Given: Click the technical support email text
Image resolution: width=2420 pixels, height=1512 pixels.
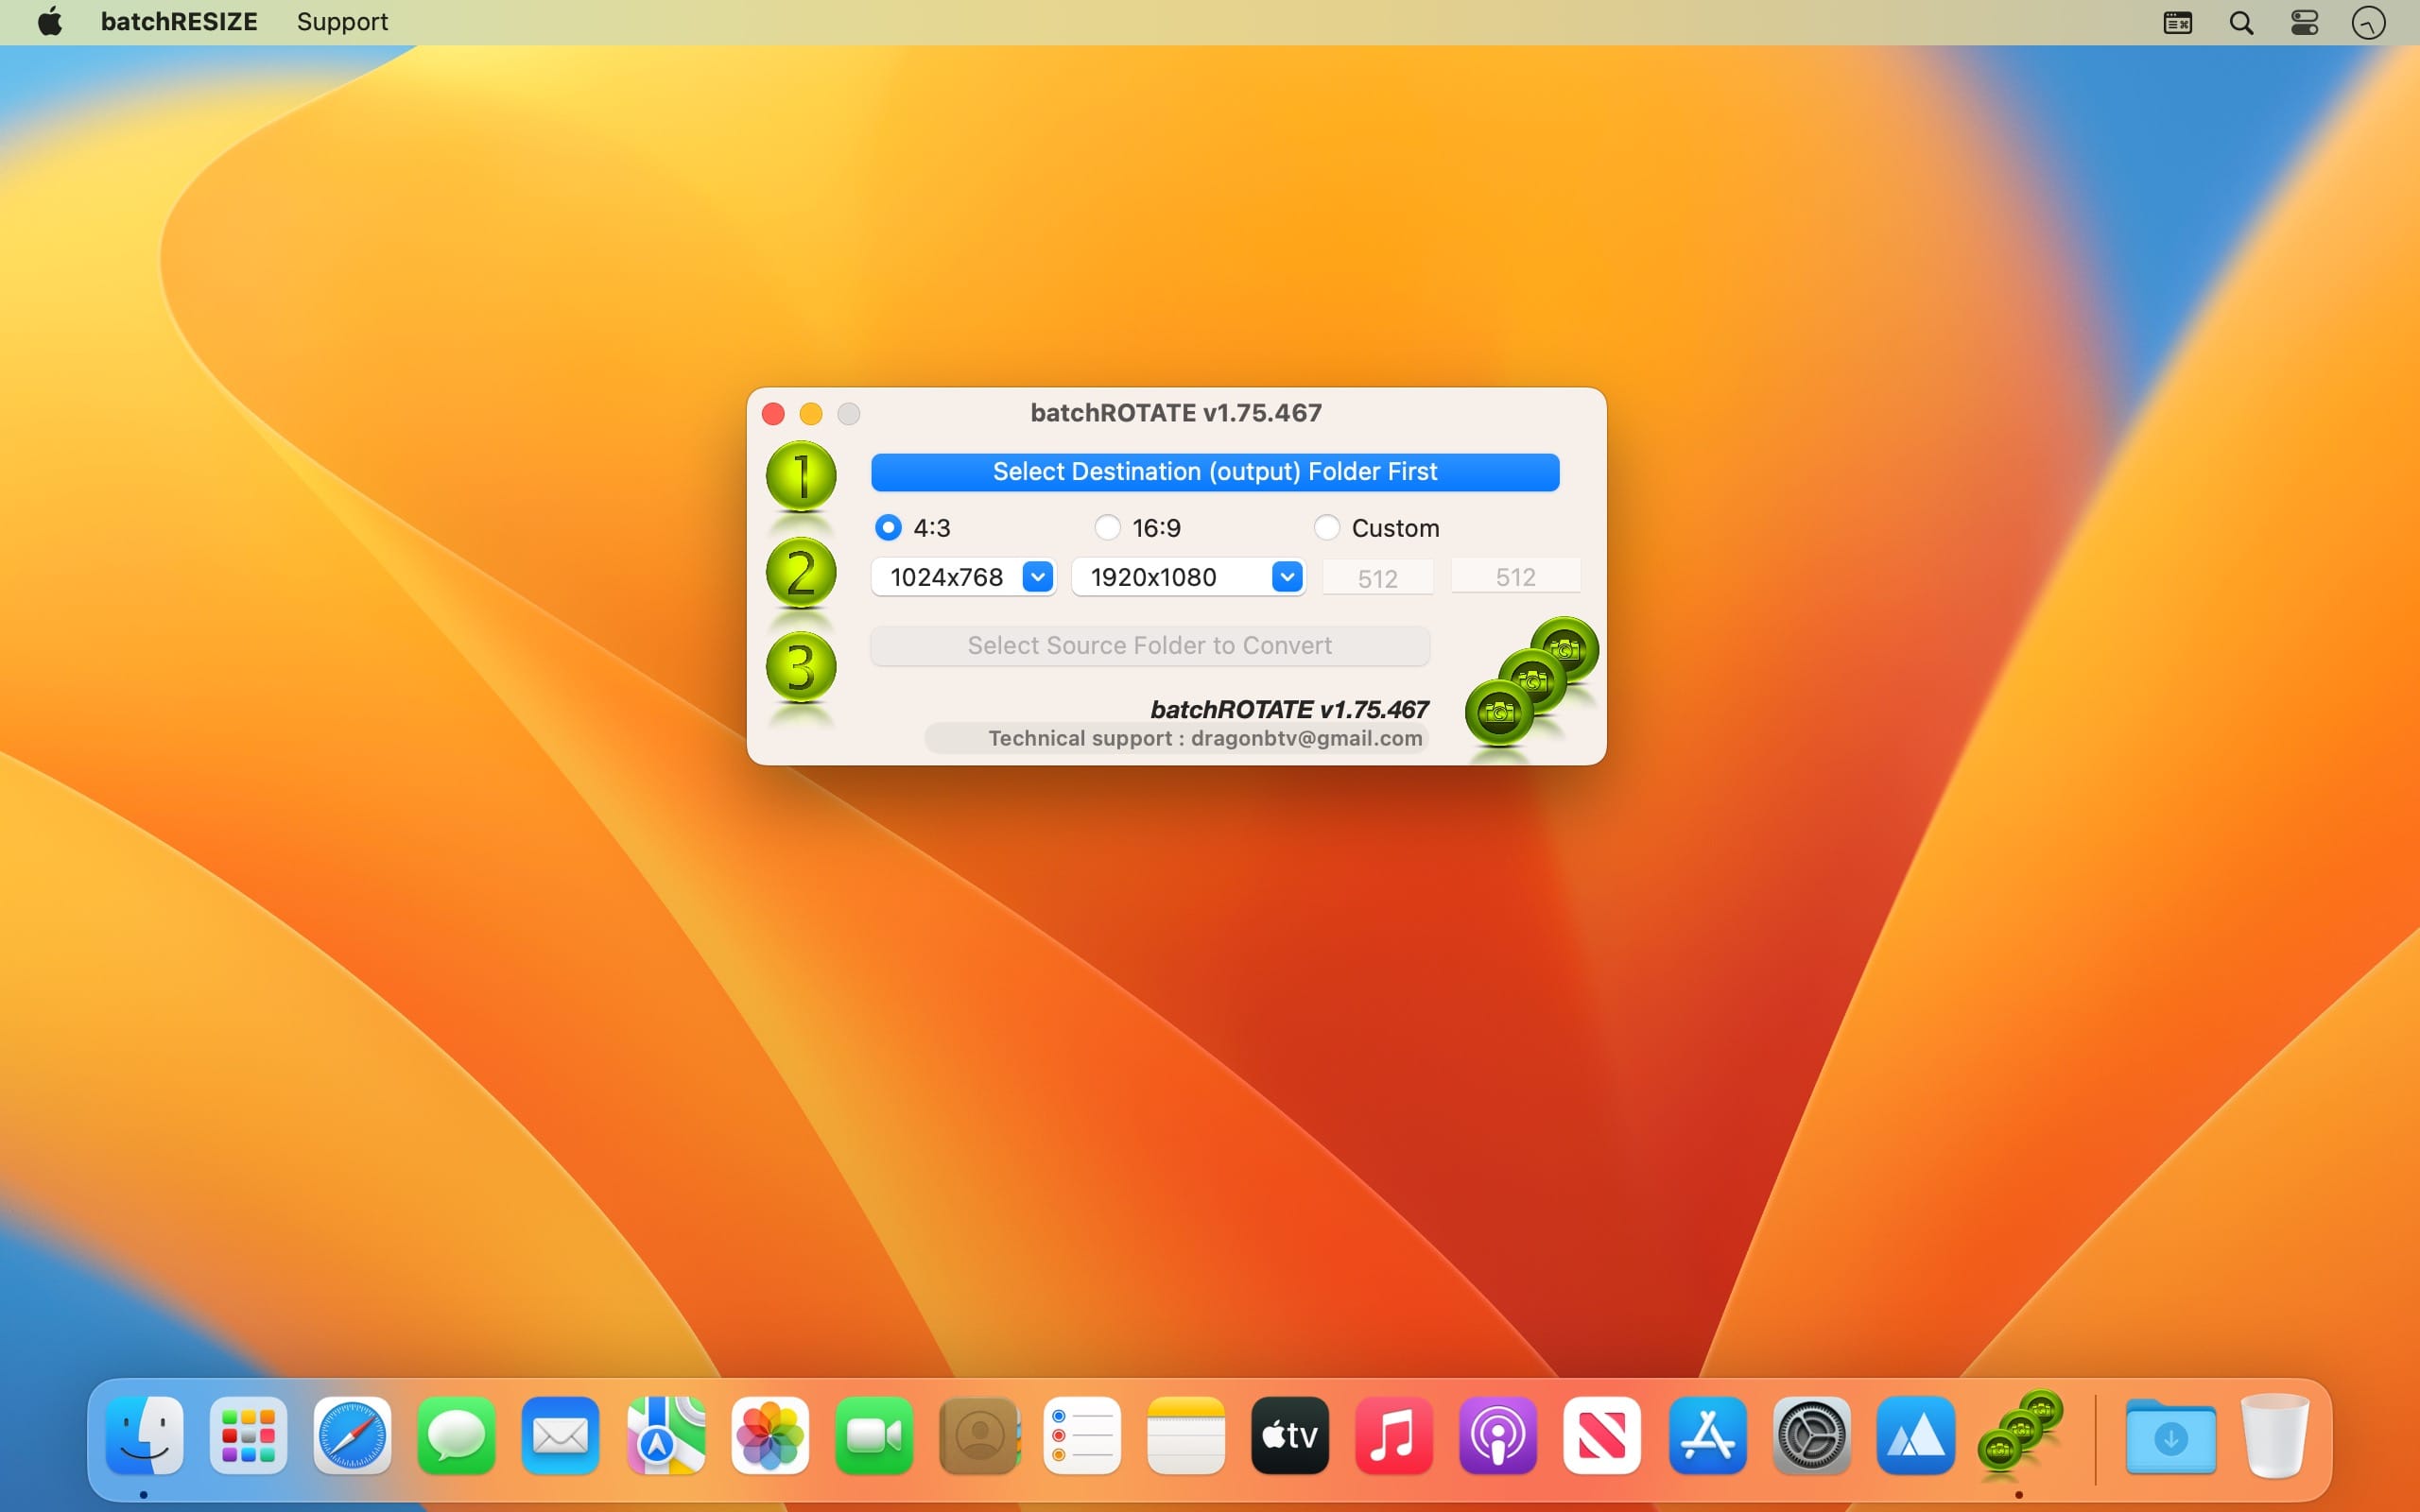Looking at the screenshot, I should point(1205,738).
